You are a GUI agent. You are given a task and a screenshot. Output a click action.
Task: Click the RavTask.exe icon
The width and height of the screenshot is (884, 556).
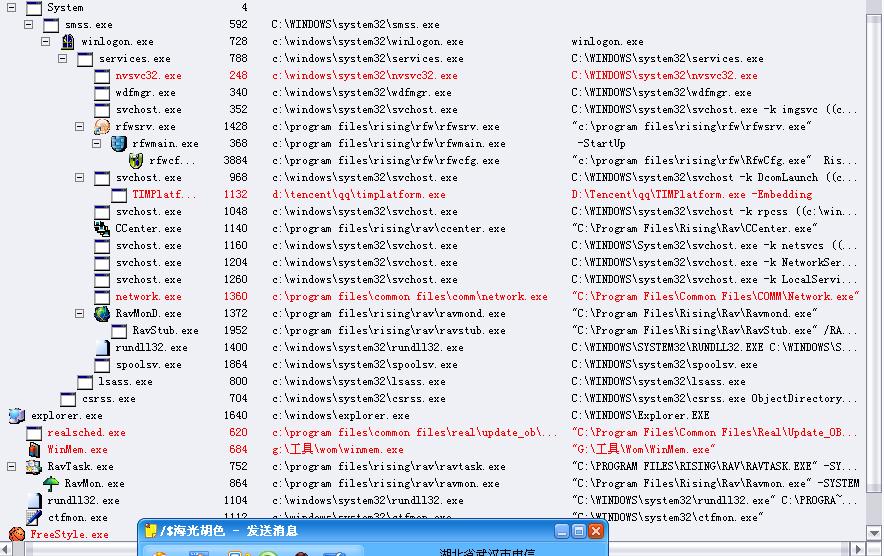pos(34,466)
